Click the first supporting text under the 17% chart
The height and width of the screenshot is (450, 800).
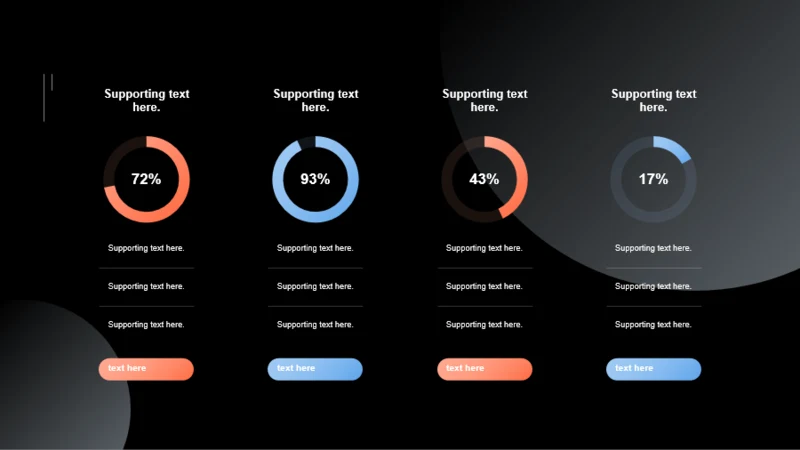[x=653, y=248]
